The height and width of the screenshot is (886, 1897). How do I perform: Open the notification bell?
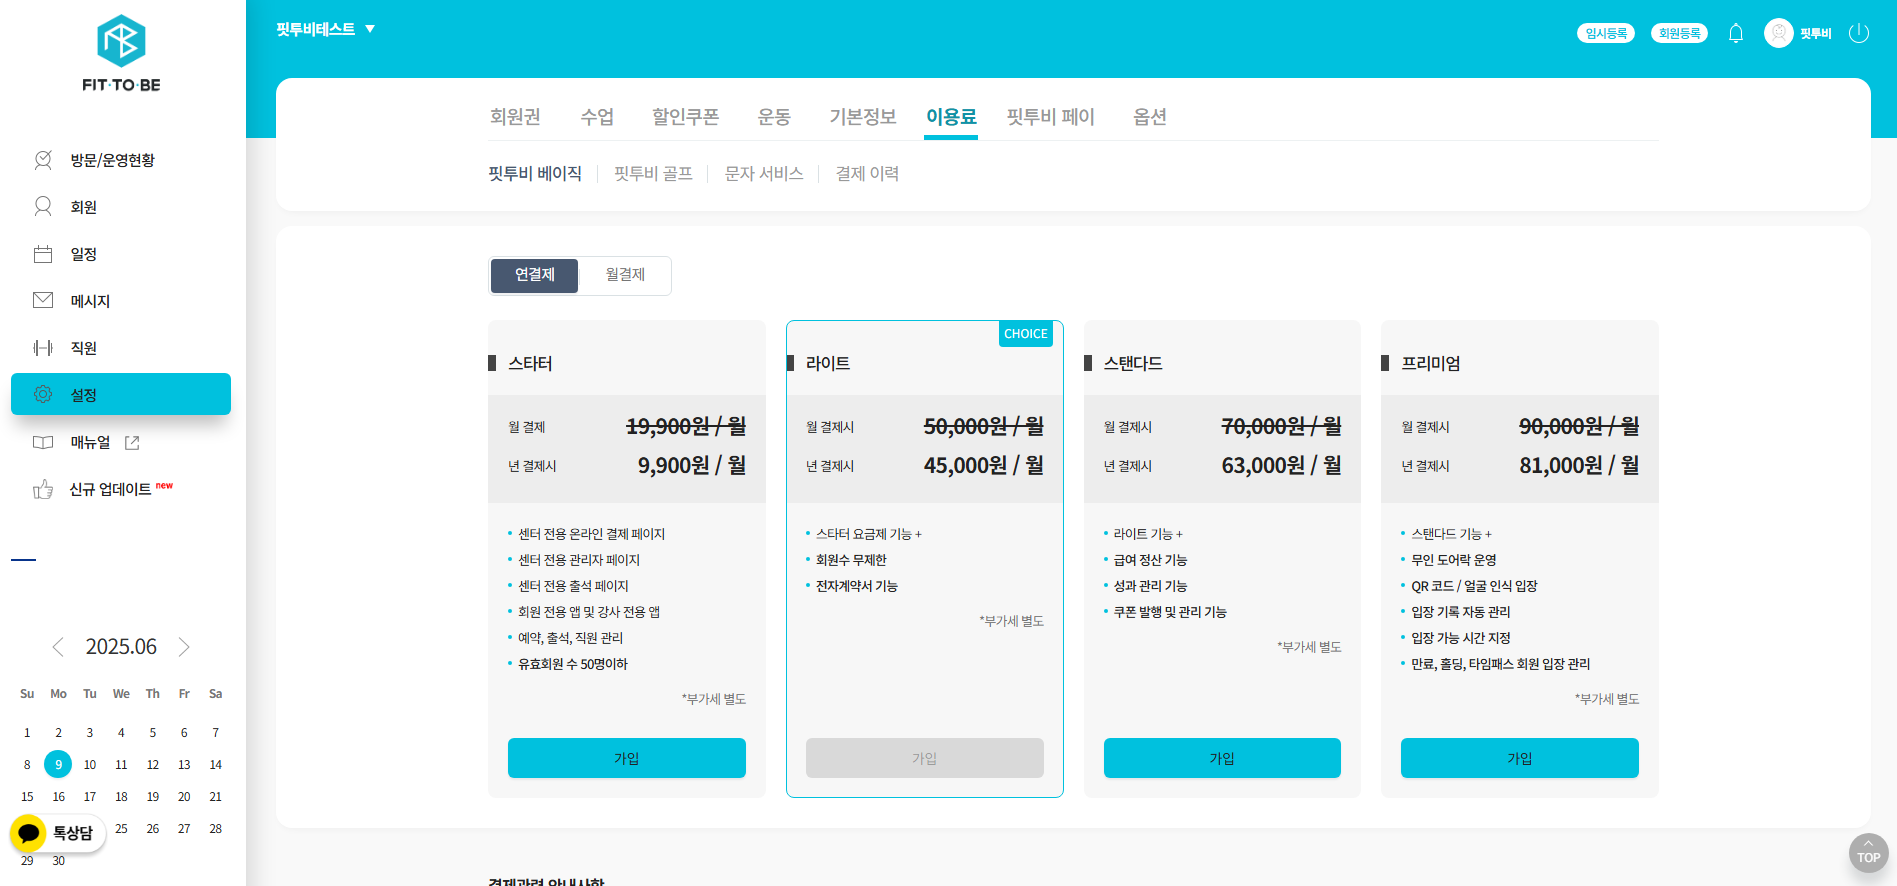1736,33
